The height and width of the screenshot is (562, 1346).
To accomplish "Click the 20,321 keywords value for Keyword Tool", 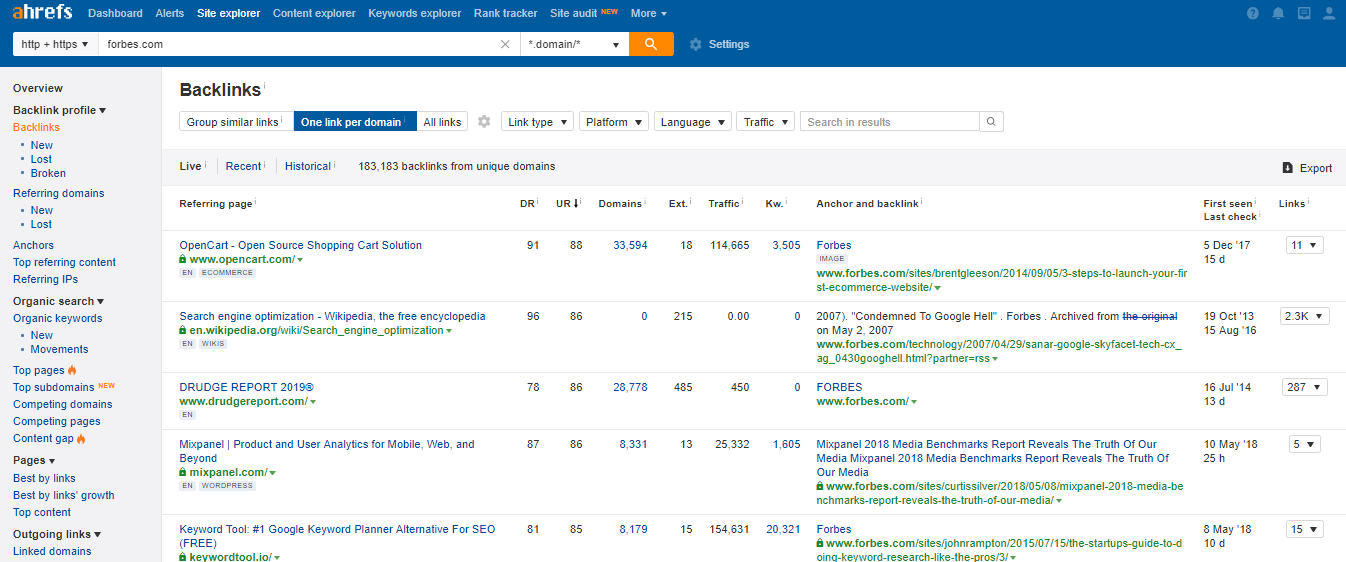I will tap(782, 529).
